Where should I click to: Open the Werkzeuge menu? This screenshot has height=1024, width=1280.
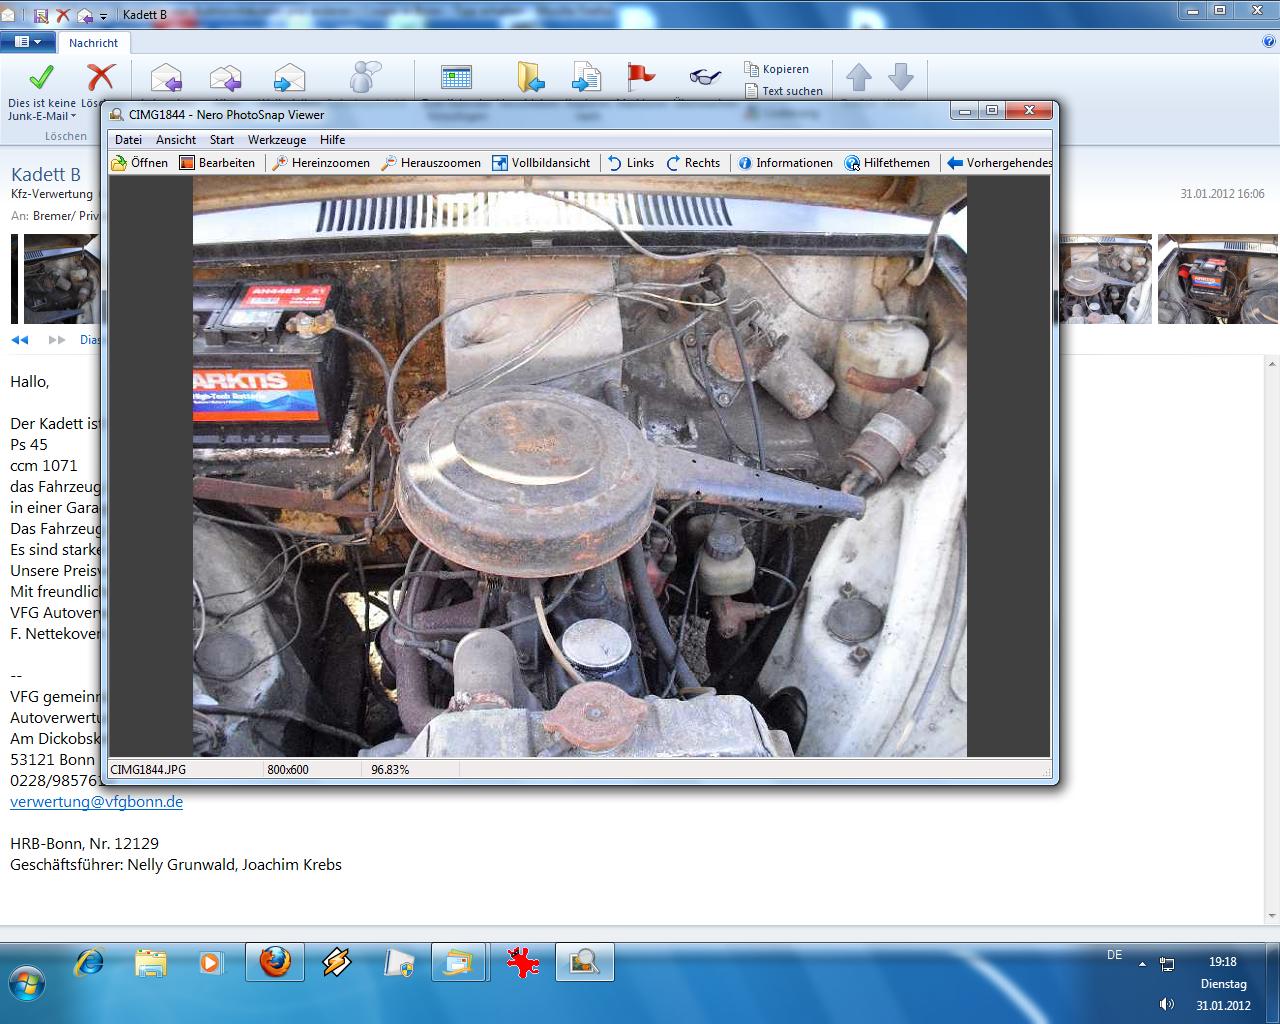pyautogui.click(x=277, y=140)
